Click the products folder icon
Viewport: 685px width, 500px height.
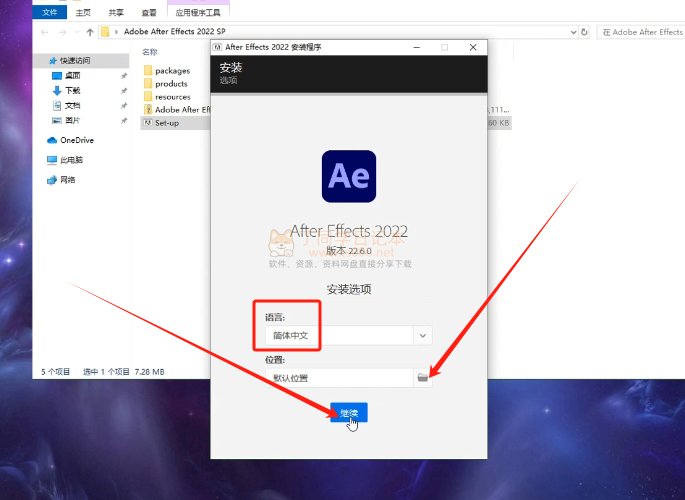click(148, 83)
